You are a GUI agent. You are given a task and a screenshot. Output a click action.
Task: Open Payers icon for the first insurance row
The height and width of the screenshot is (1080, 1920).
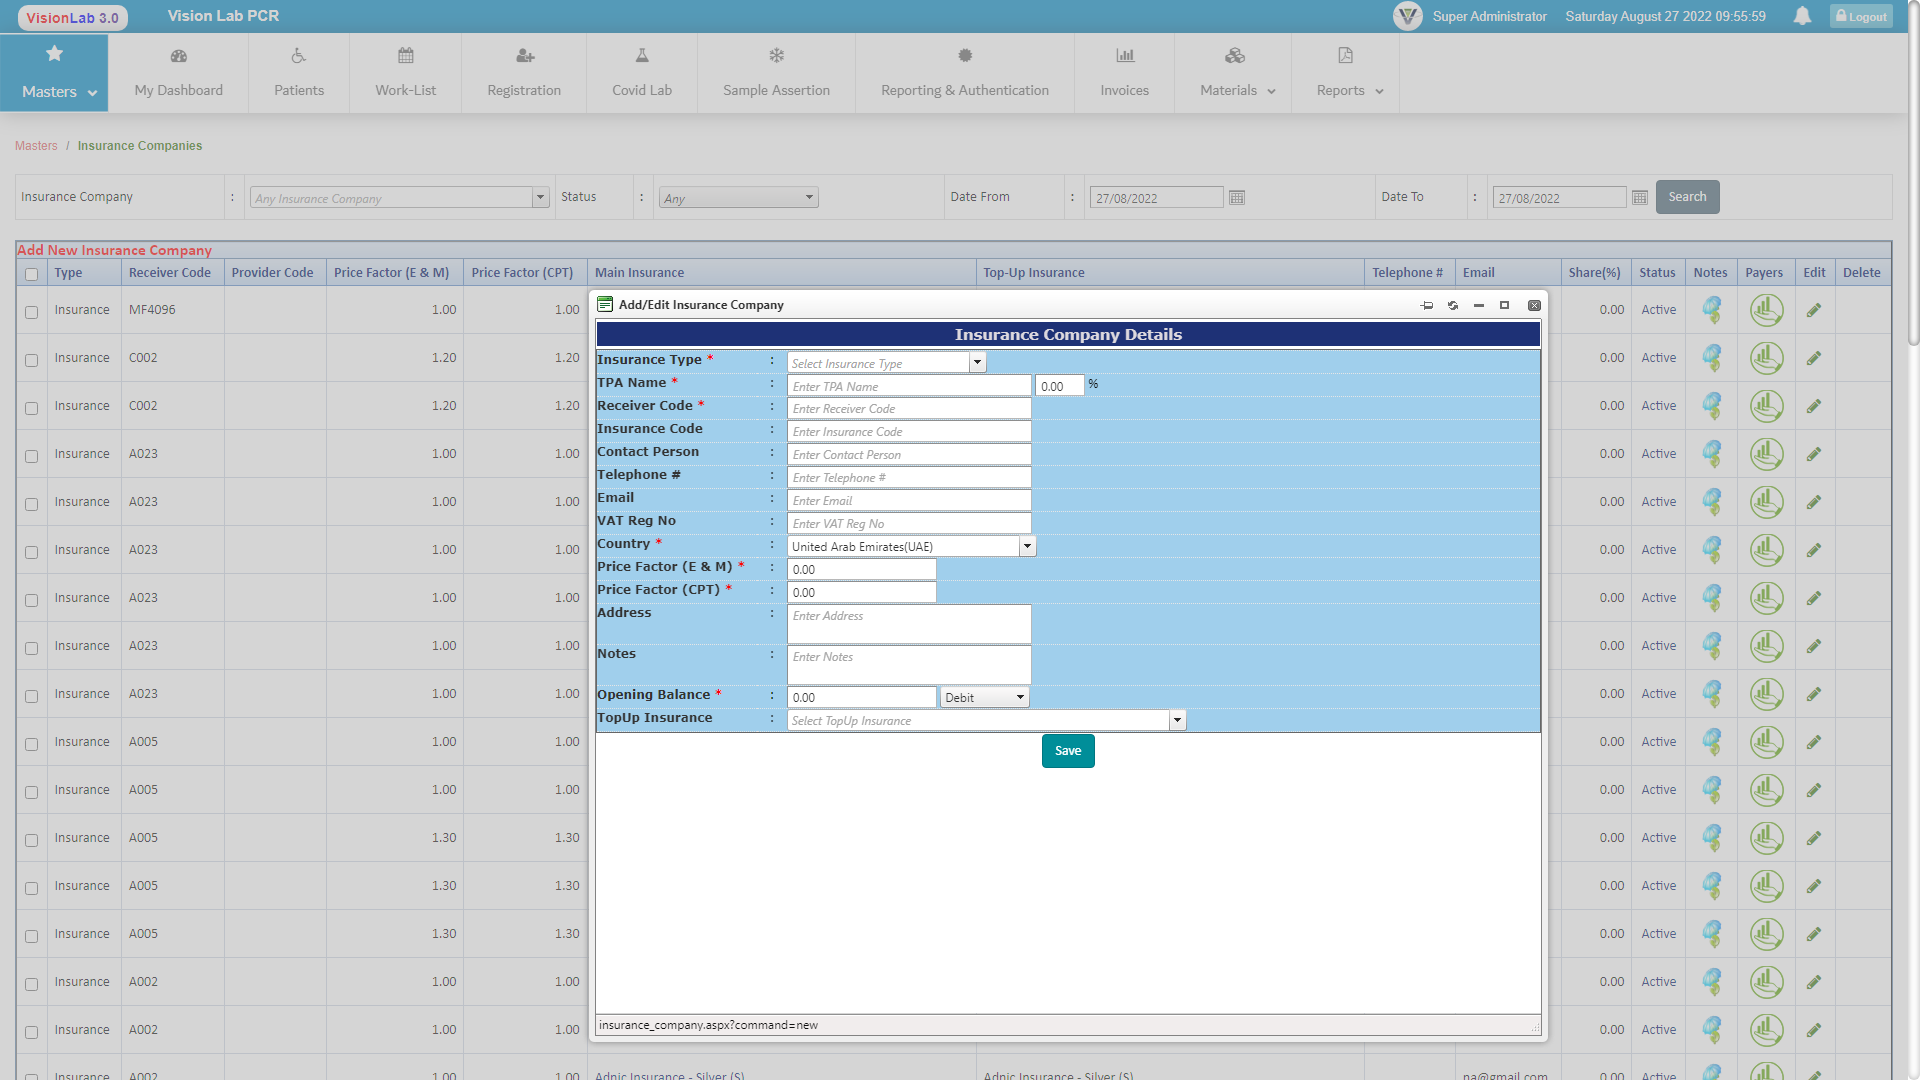click(x=1765, y=309)
